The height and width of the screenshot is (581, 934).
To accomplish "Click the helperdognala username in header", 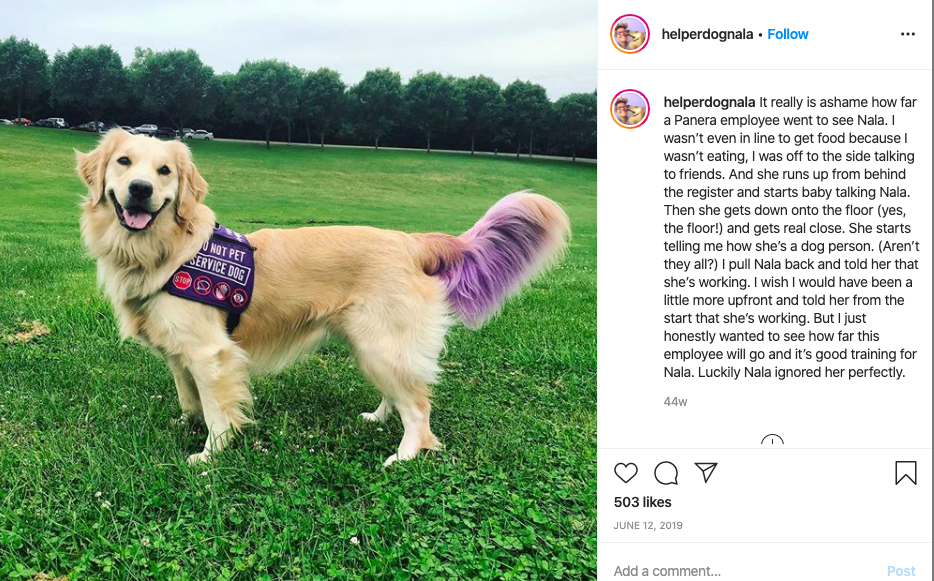I will coord(707,34).
